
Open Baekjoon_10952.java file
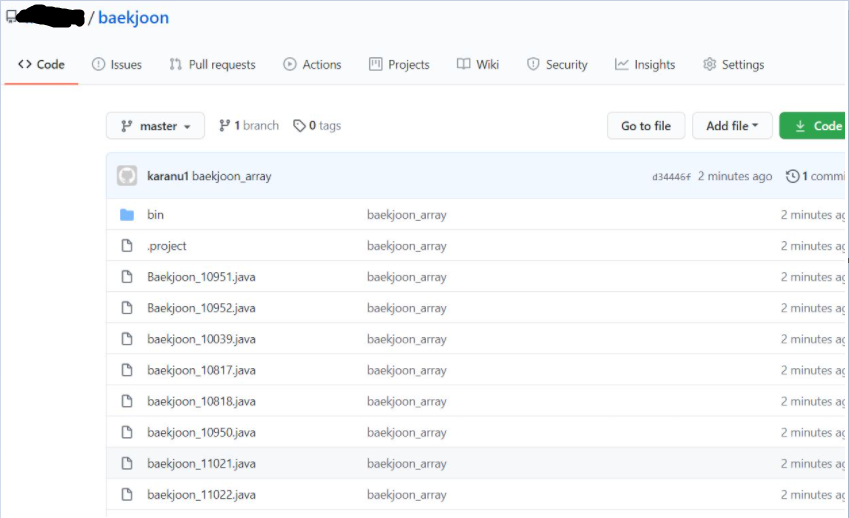pyautogui.click(x=201, y=308)
